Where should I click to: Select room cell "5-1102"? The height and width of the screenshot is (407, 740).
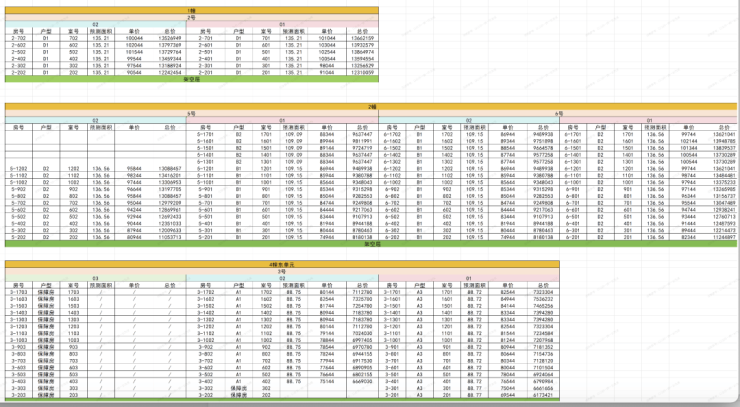click(x=19, y=175)
